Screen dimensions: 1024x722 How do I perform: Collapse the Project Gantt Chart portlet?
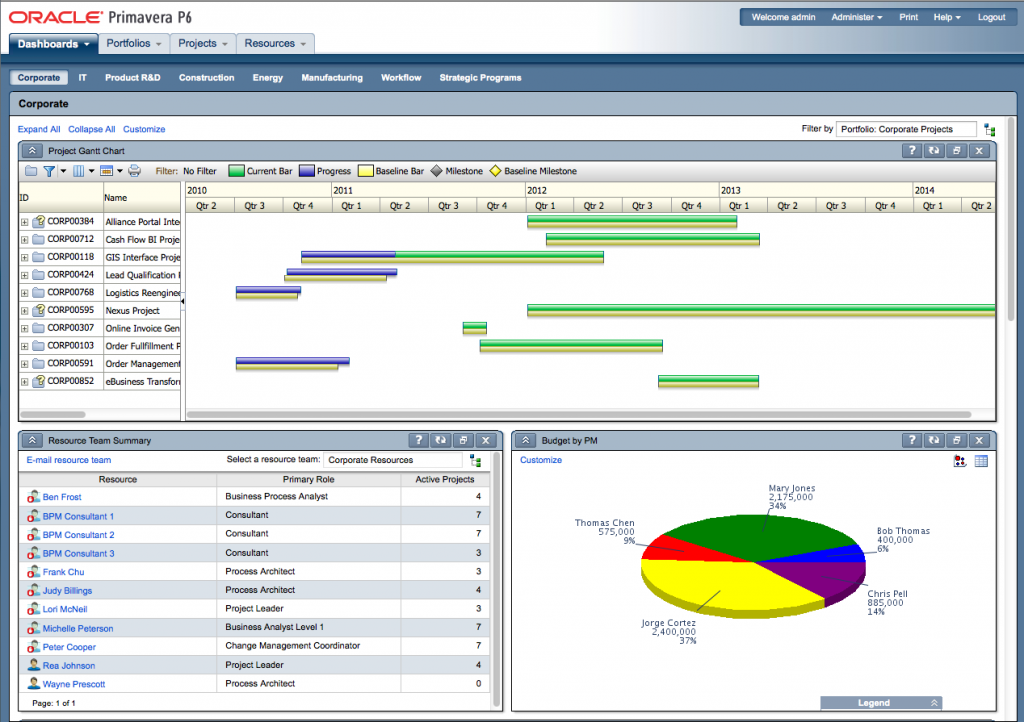pos(32,150)
